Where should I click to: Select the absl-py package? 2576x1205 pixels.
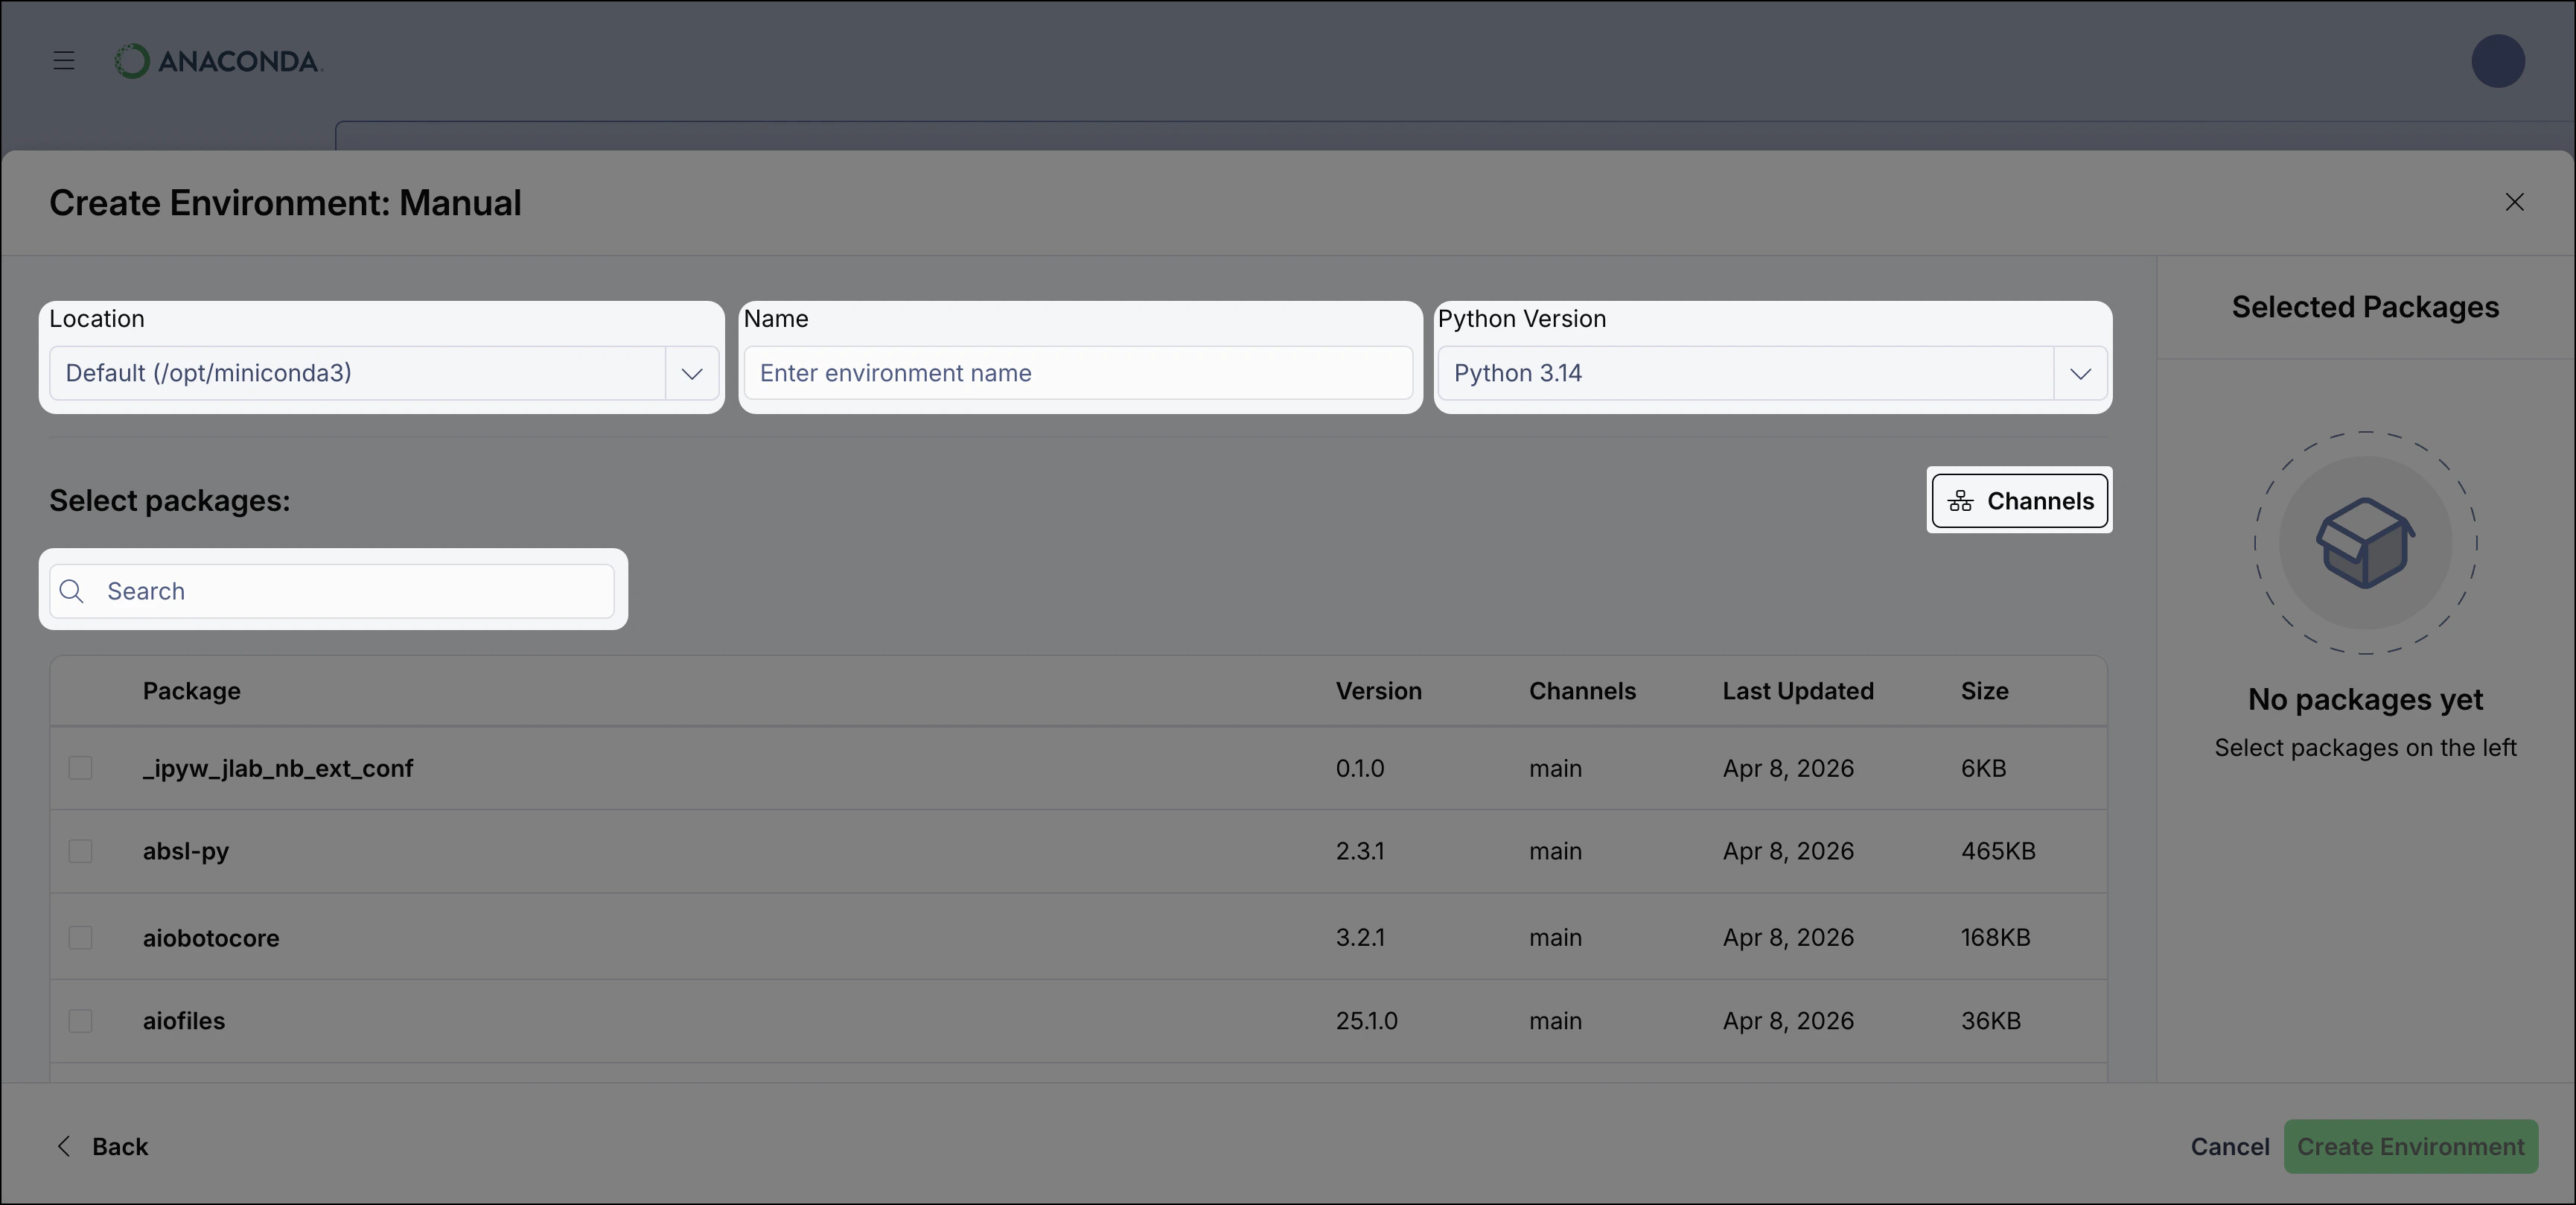pos(81,853)
